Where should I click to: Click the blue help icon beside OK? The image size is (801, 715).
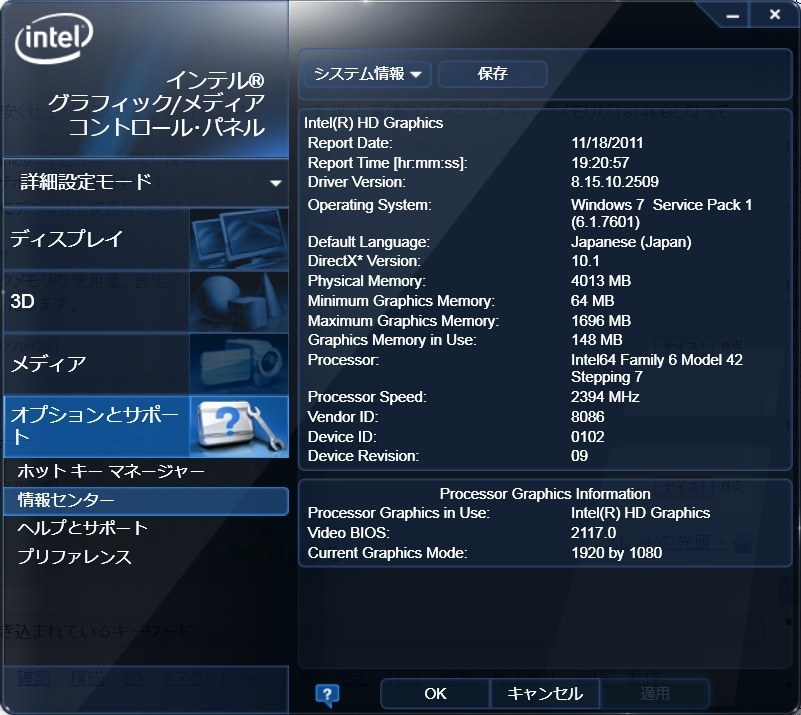(x=327, y=694)
